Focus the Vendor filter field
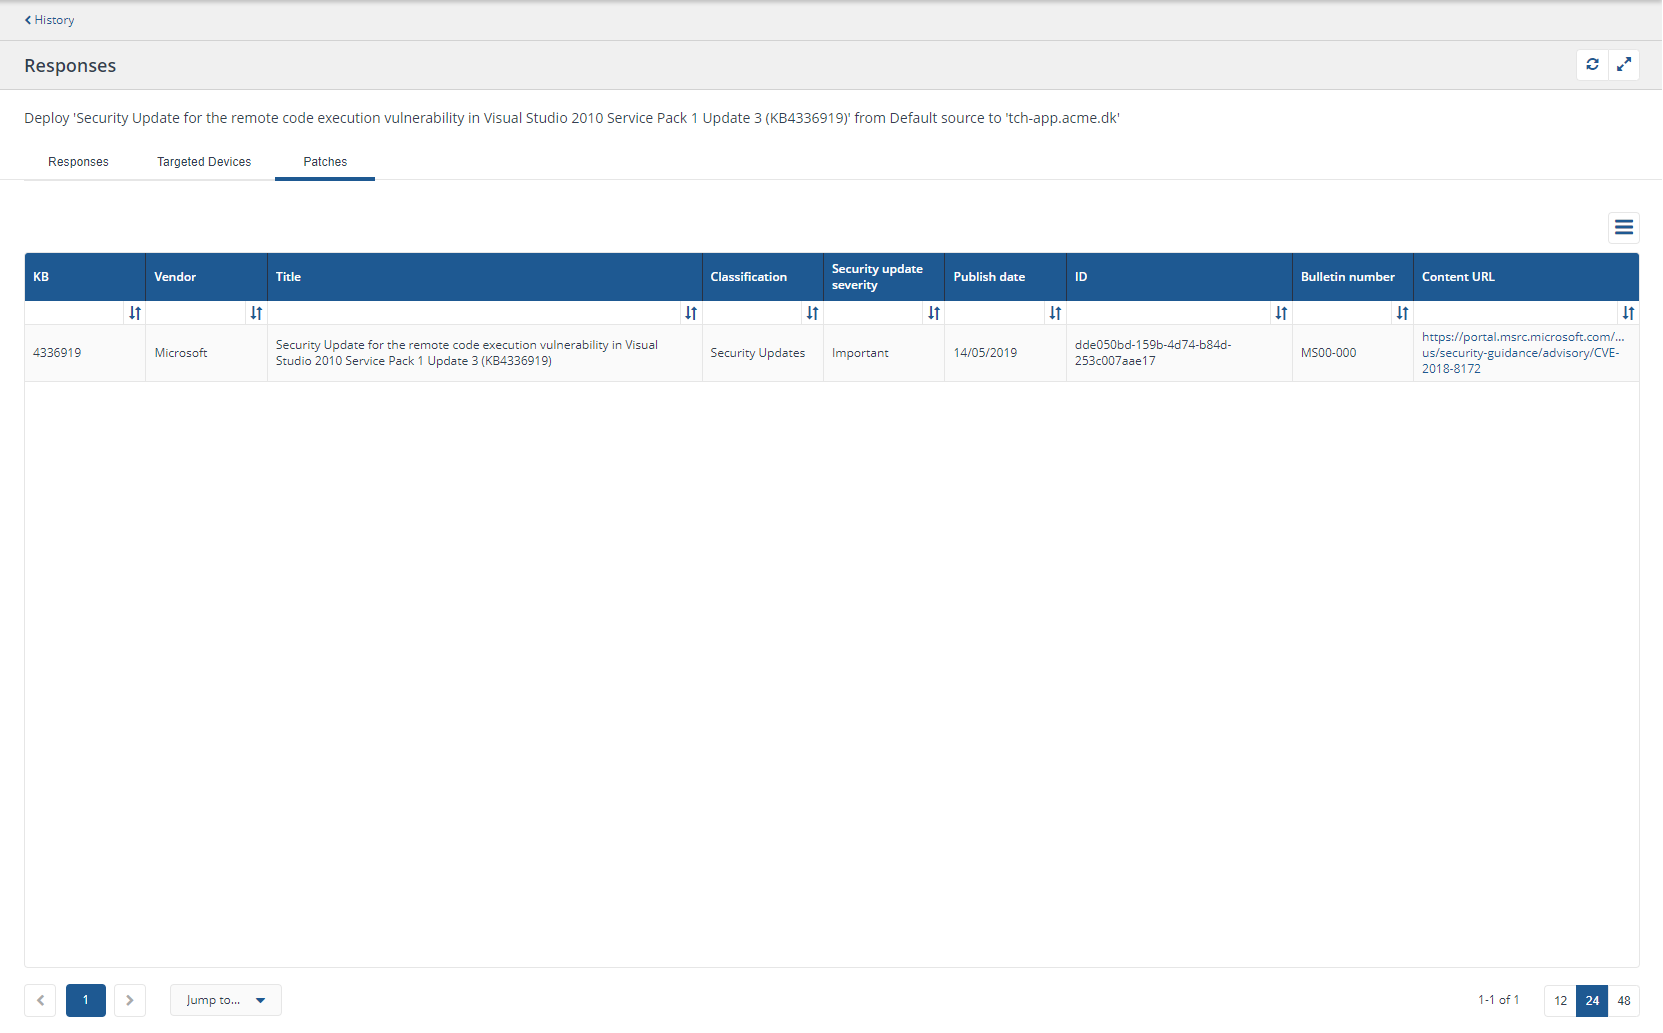This screenshot has height=1033, width=1663. [x=197, y=313]
